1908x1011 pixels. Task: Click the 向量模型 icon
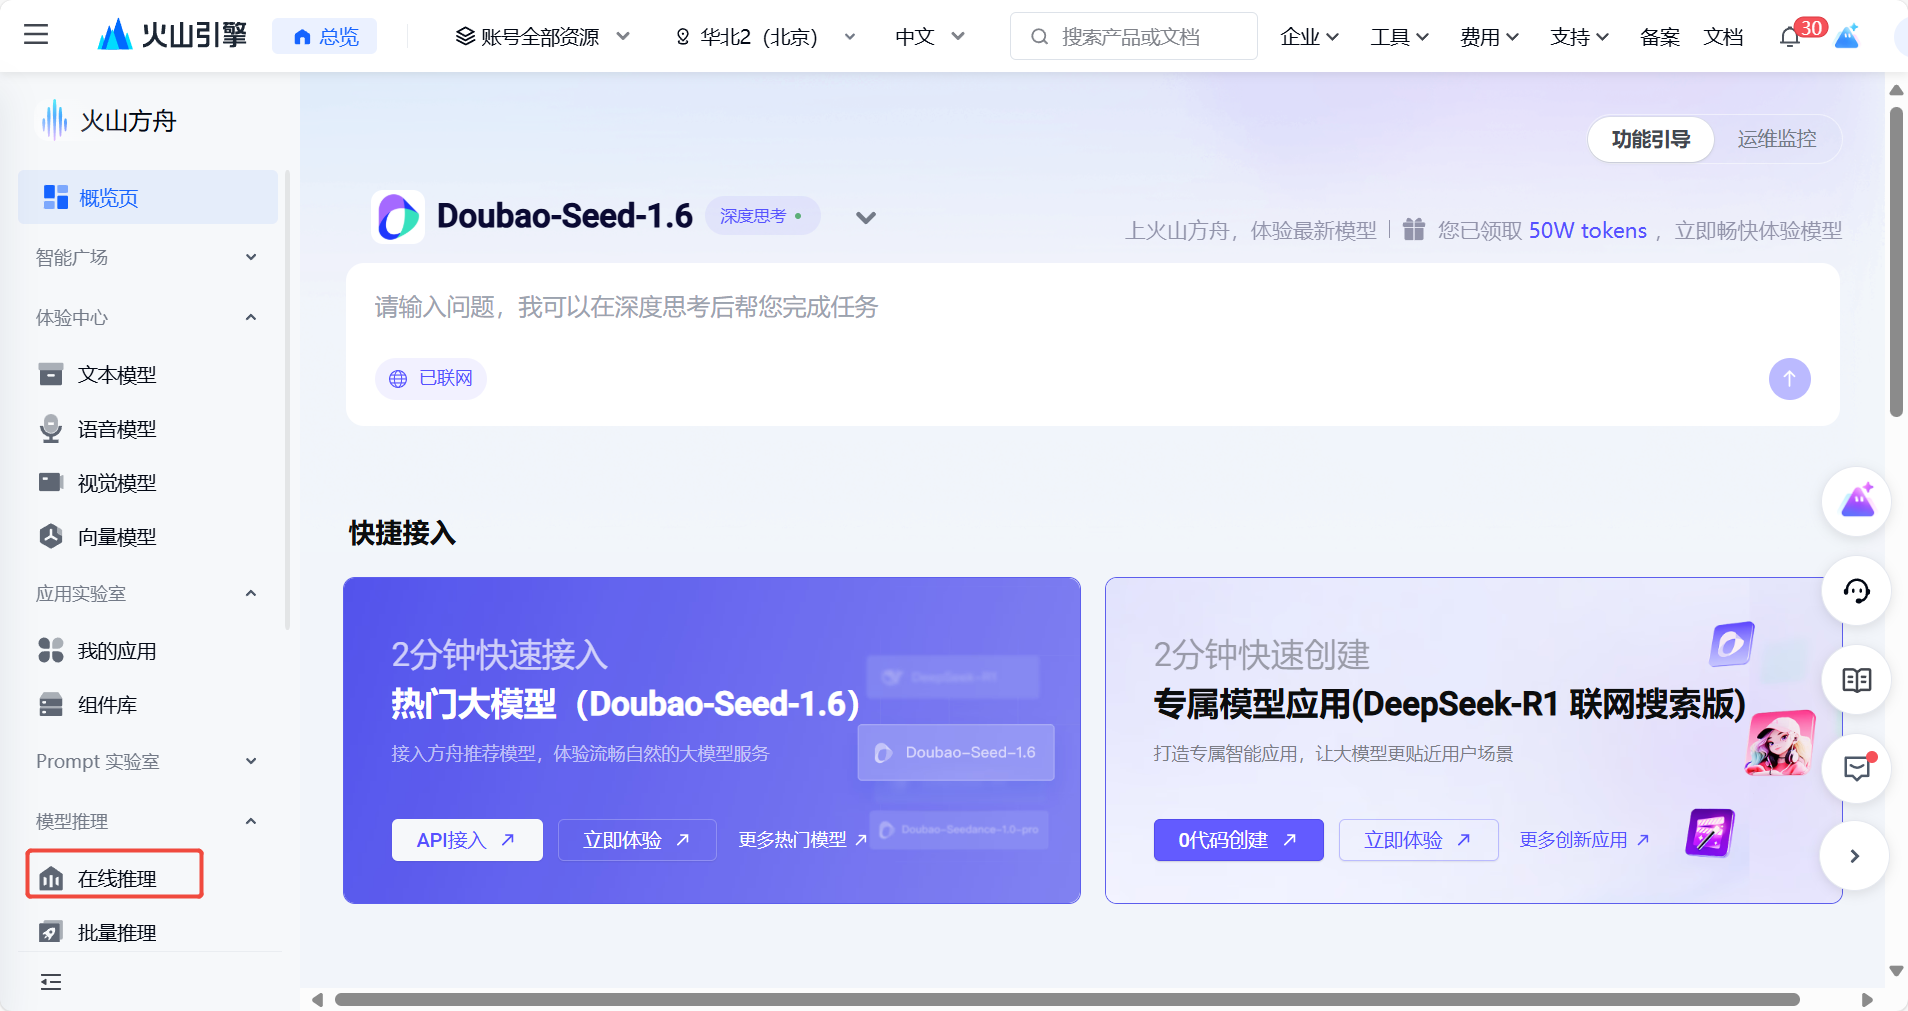click(x=50, y=537)
